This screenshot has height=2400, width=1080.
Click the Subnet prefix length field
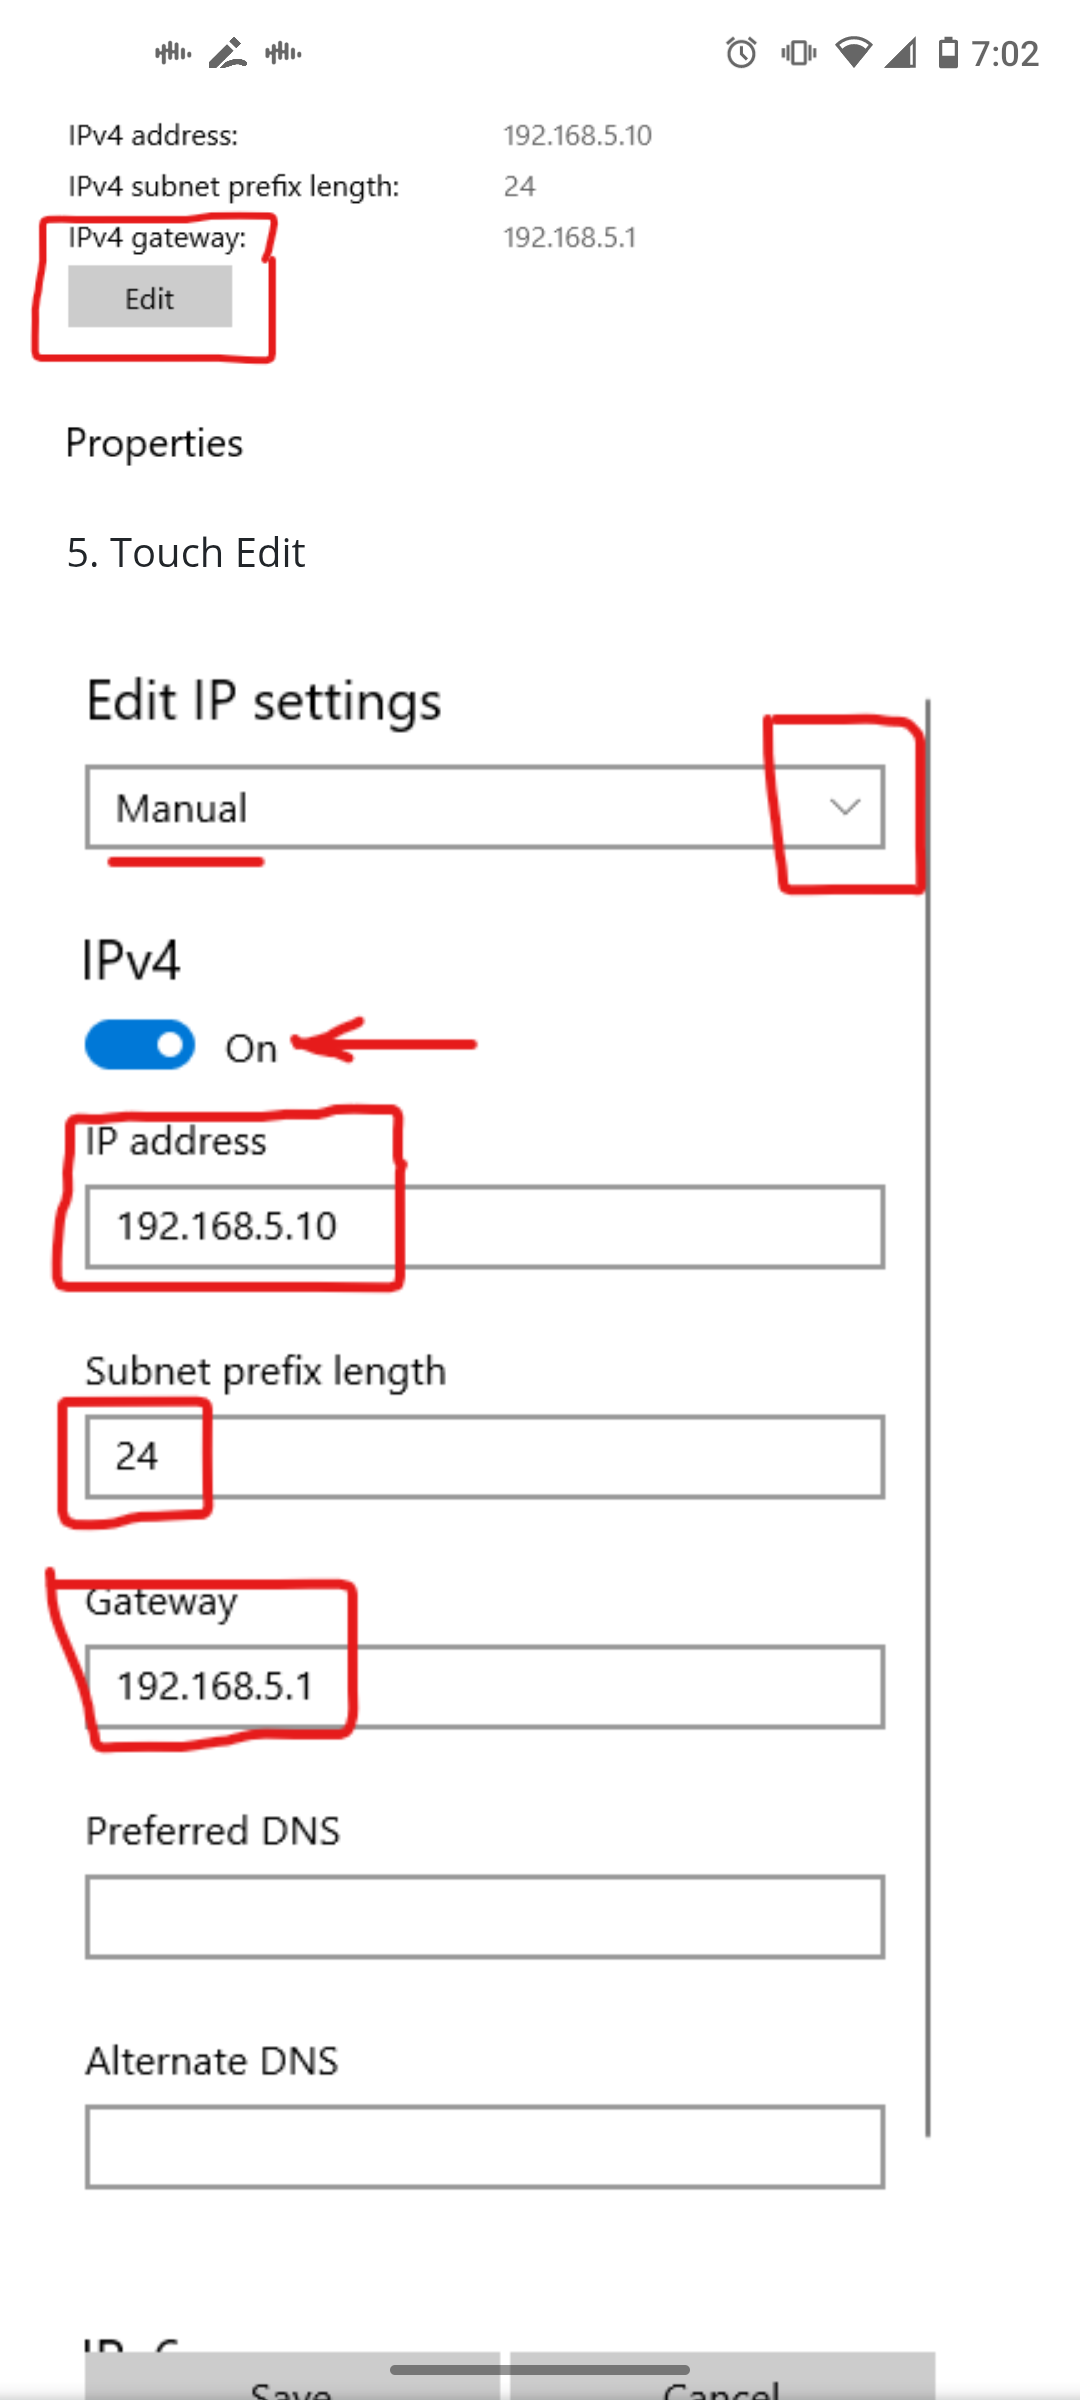(x=485, y=1457)
